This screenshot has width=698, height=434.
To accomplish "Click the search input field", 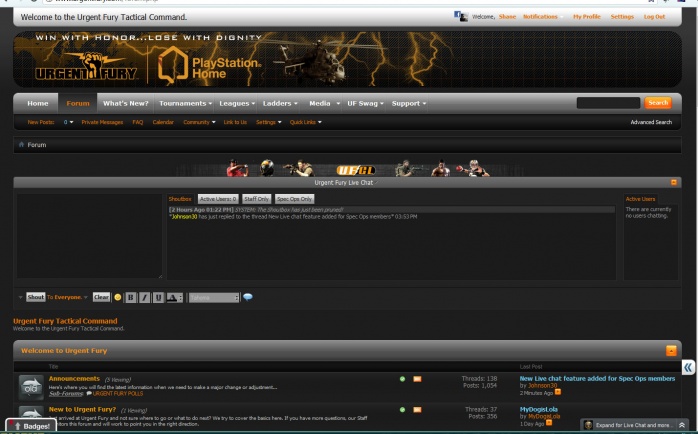I will pyautogui.click(x=607, y=103).
